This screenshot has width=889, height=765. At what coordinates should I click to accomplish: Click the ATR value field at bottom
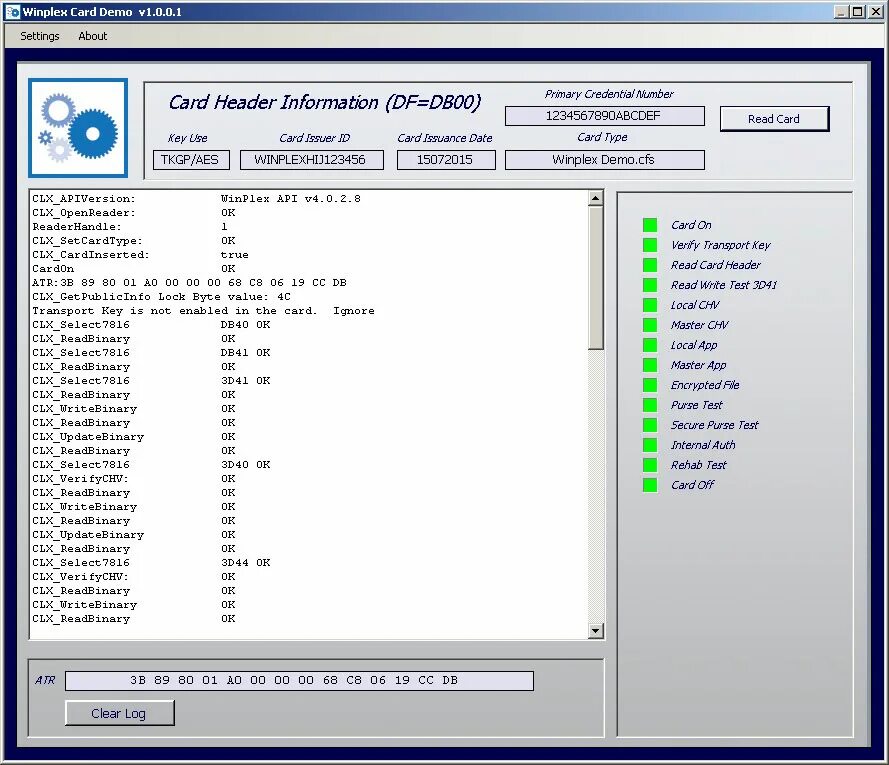point(299,681)
